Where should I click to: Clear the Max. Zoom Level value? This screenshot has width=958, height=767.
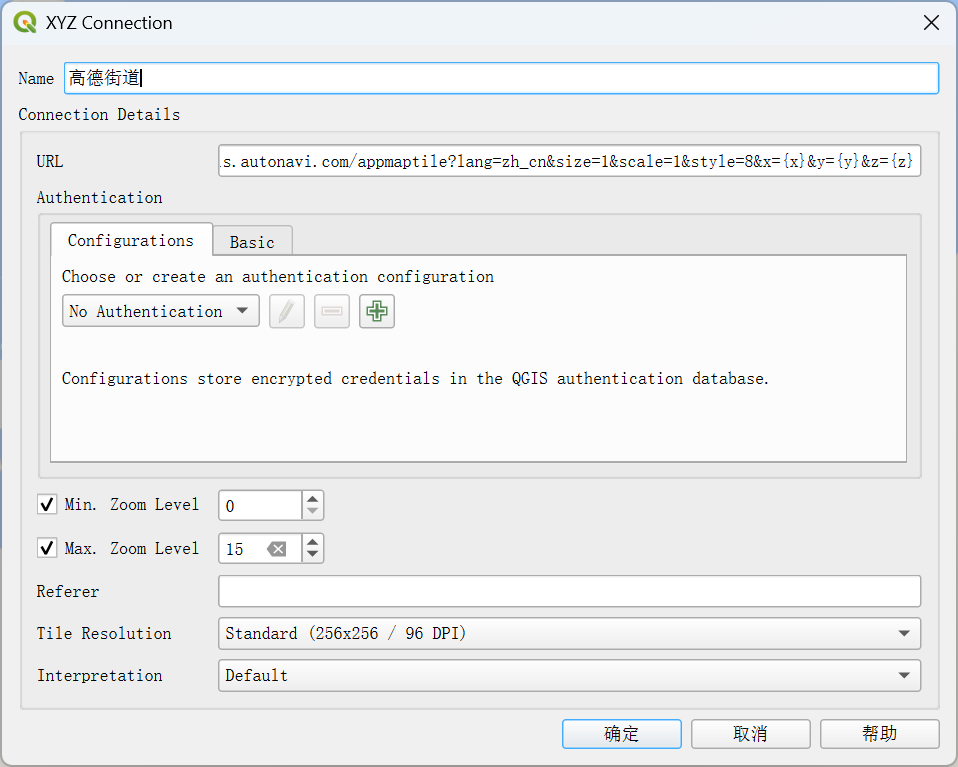coord(277,549)
